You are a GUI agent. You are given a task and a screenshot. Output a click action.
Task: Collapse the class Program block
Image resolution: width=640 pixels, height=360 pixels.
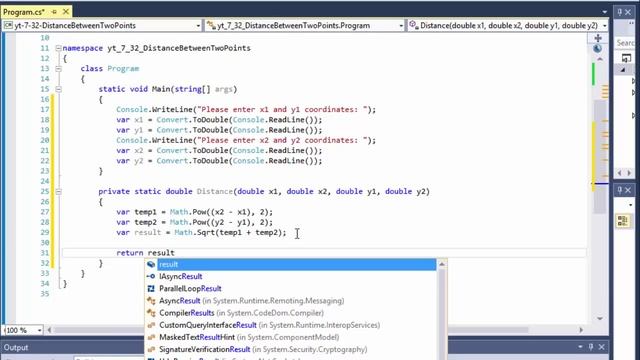click(x=58, y=69)
